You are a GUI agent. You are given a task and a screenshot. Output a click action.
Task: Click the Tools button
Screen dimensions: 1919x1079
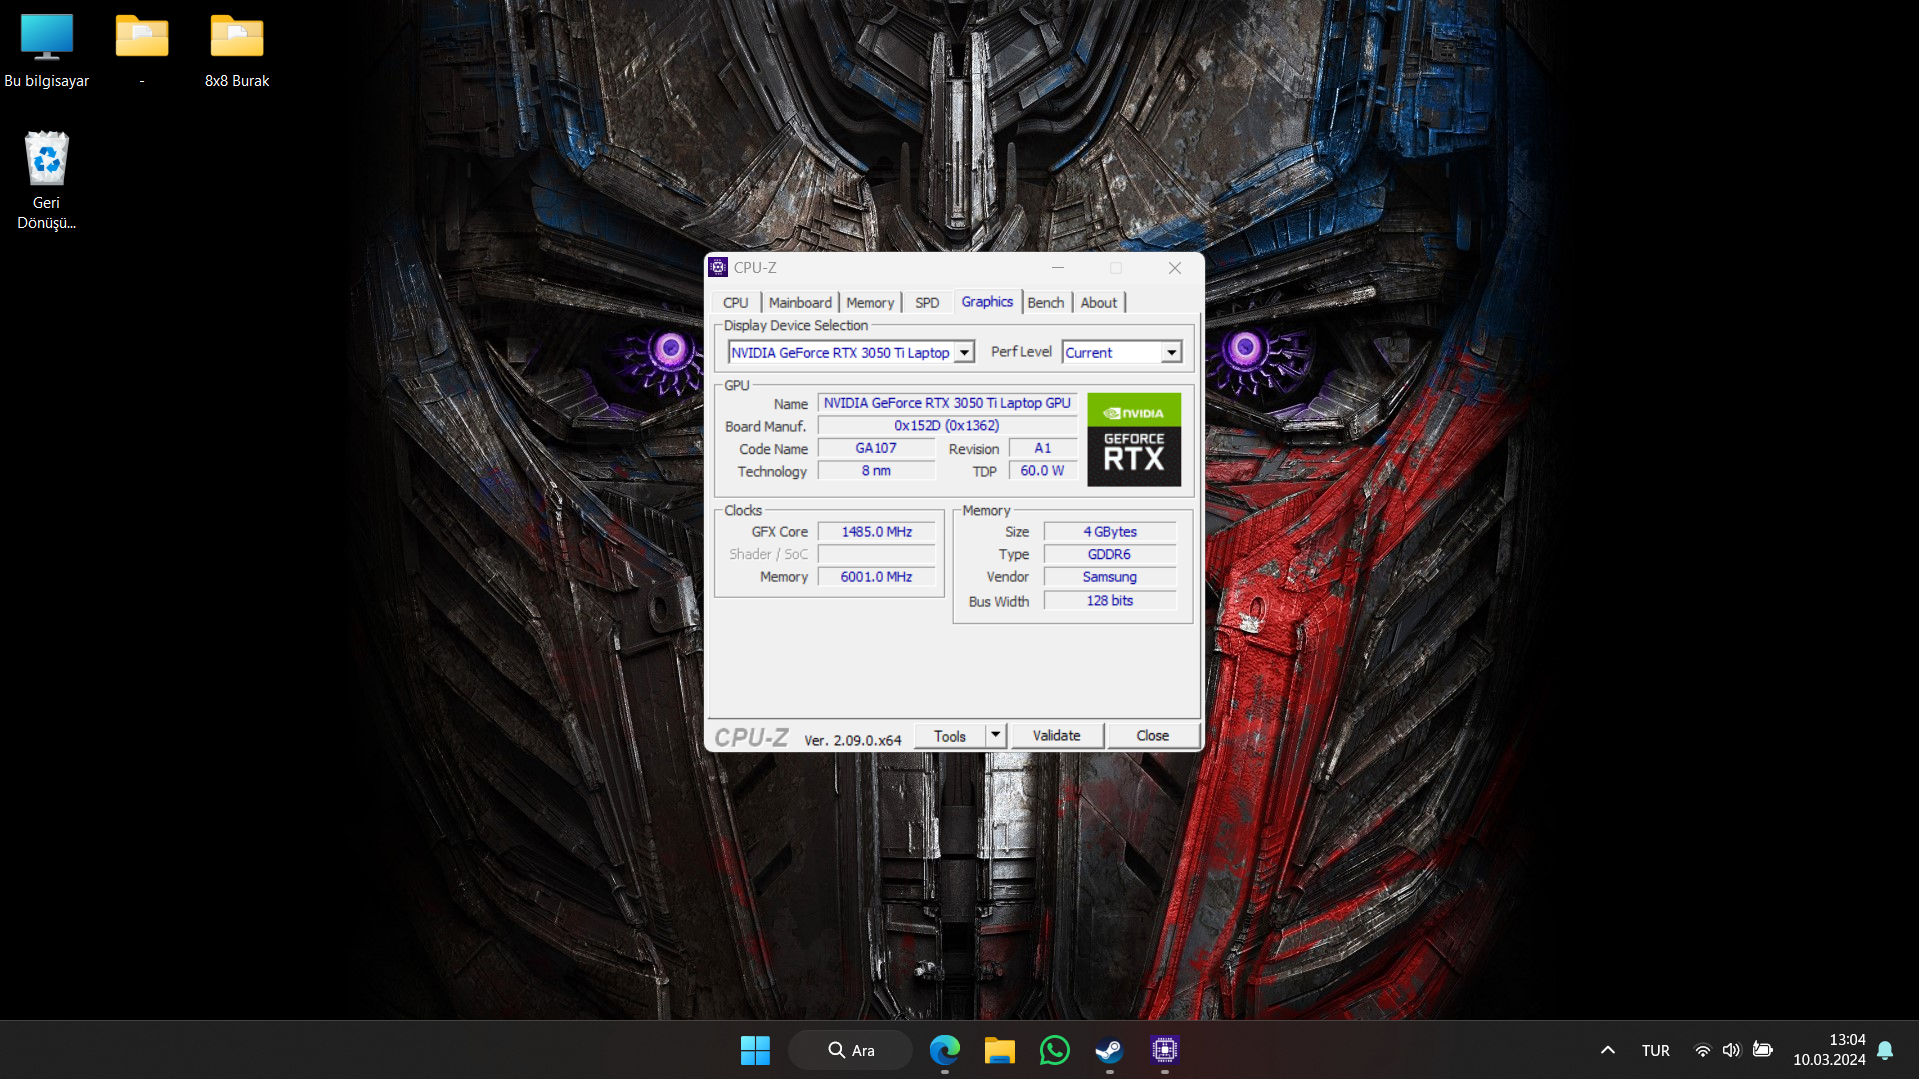coord(950,736)
